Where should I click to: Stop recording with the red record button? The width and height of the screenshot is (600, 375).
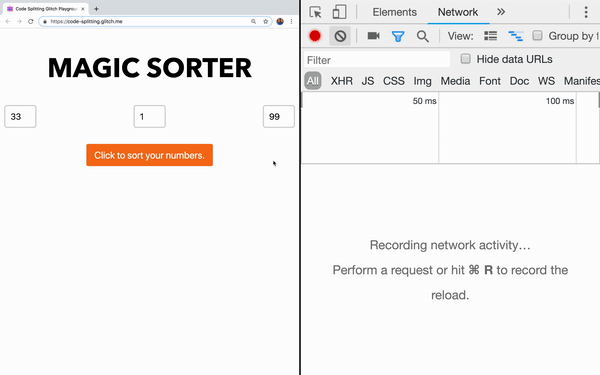pos(315,36)
